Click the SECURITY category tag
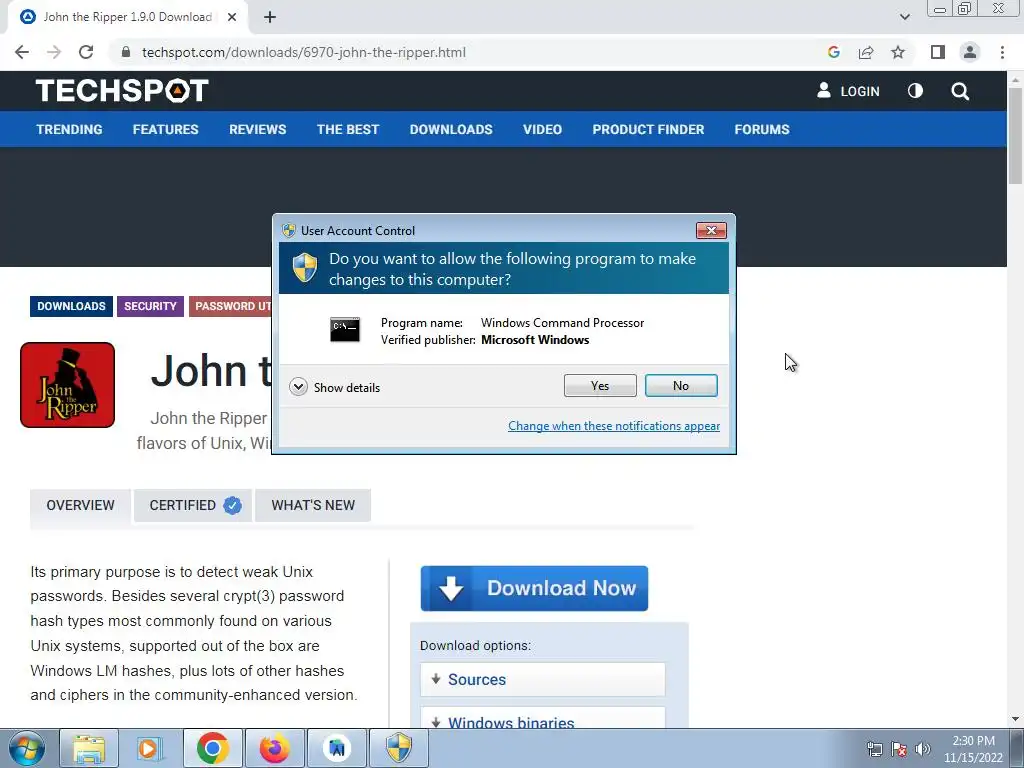Viewport: 1024px width, 768px height. (x=150, y=306)
